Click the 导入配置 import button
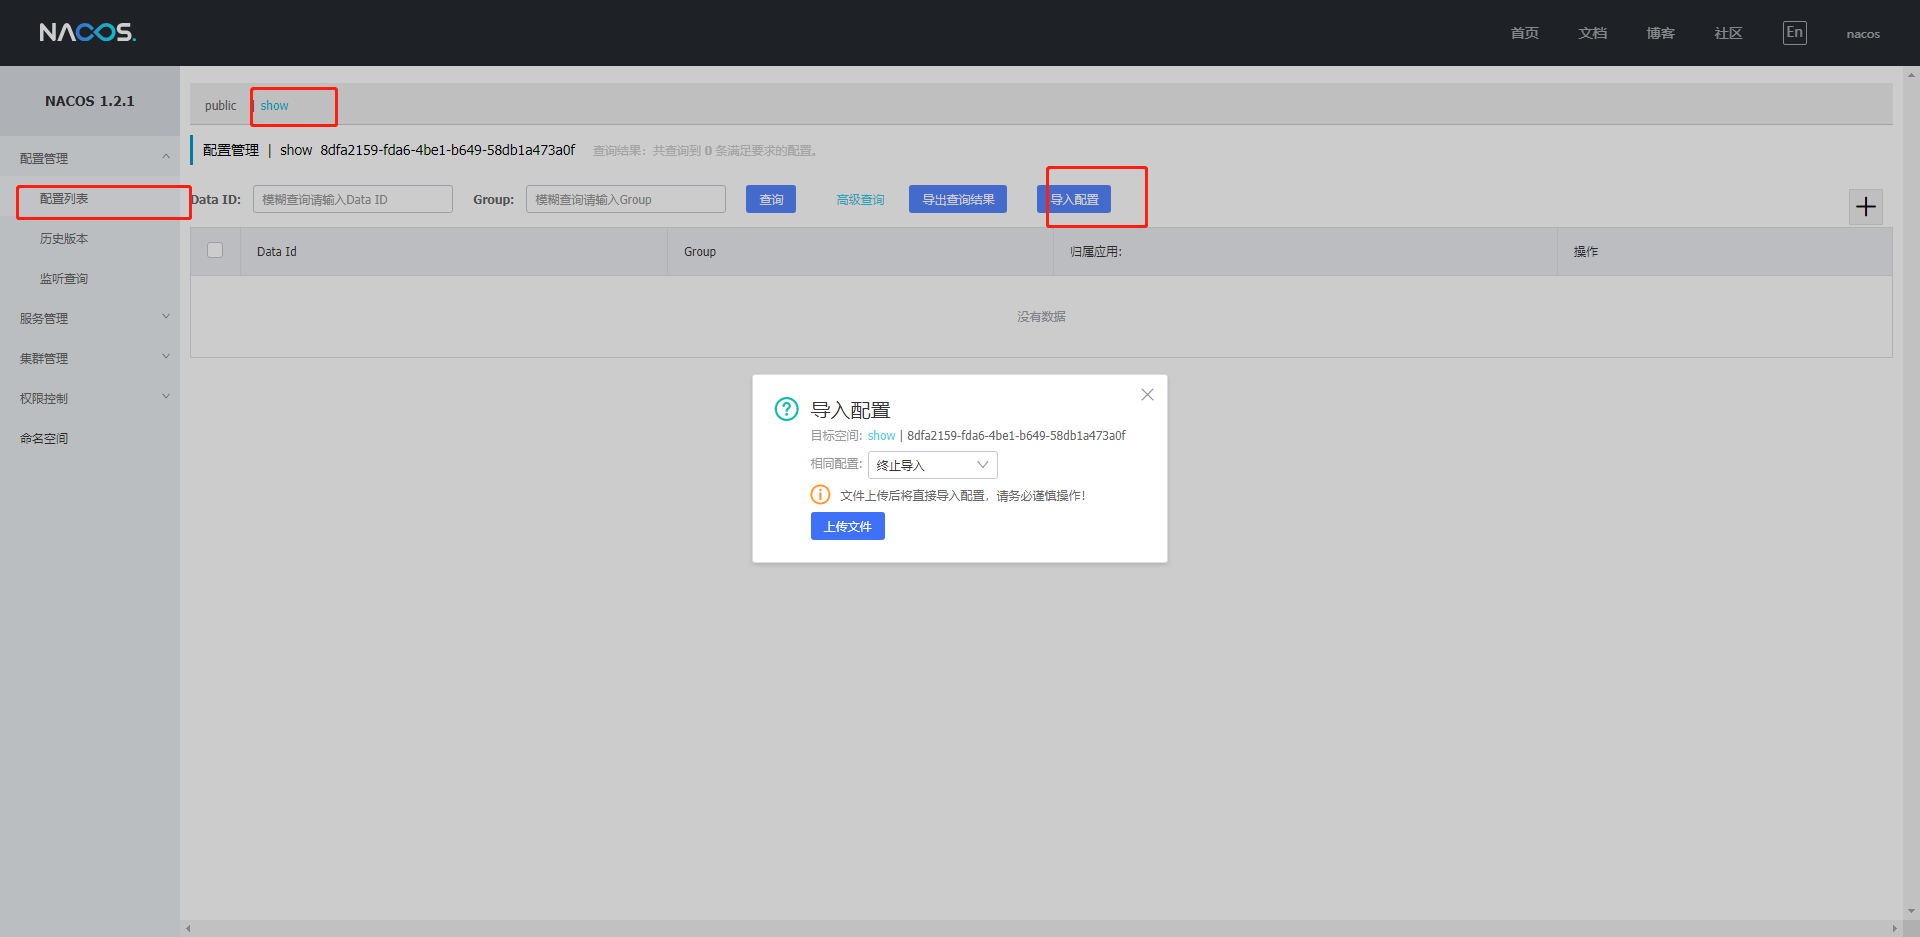 pos(1074,199)
